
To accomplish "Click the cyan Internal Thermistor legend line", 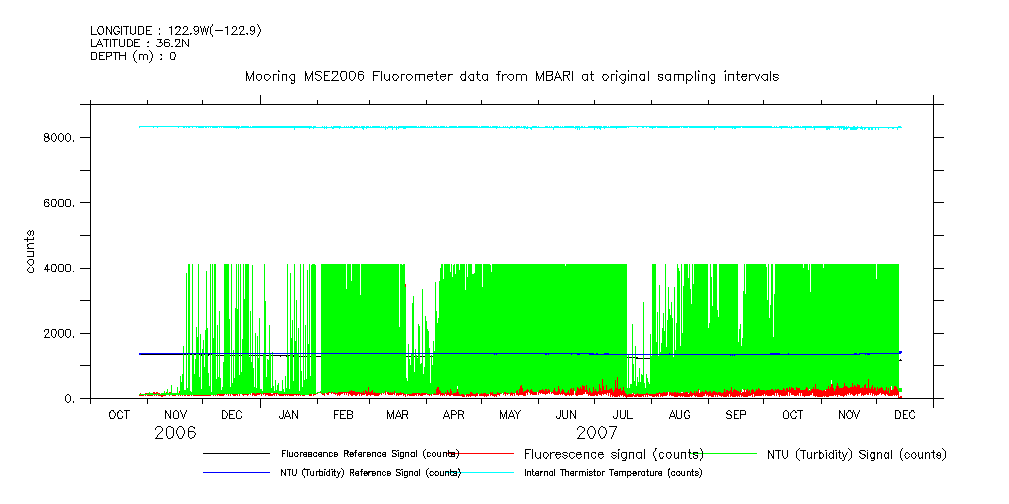I will 480,472.
